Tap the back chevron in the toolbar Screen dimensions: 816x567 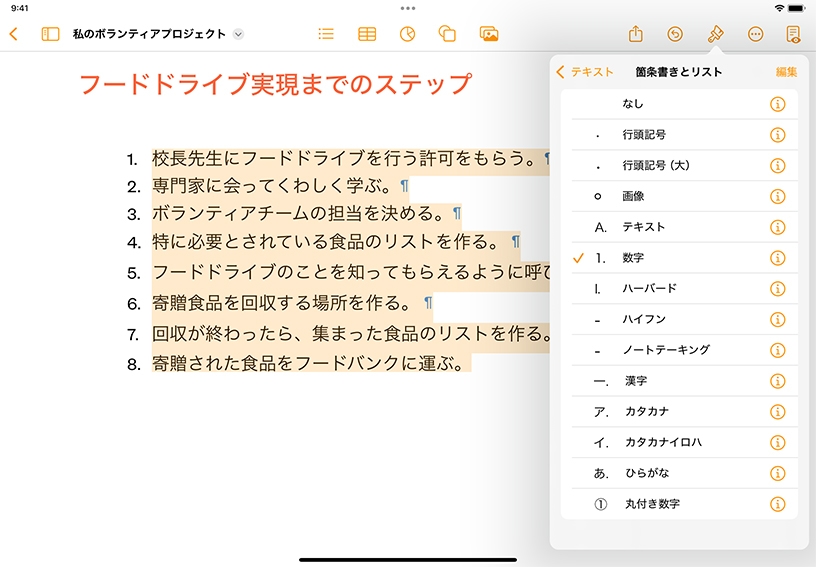[13, 34]
